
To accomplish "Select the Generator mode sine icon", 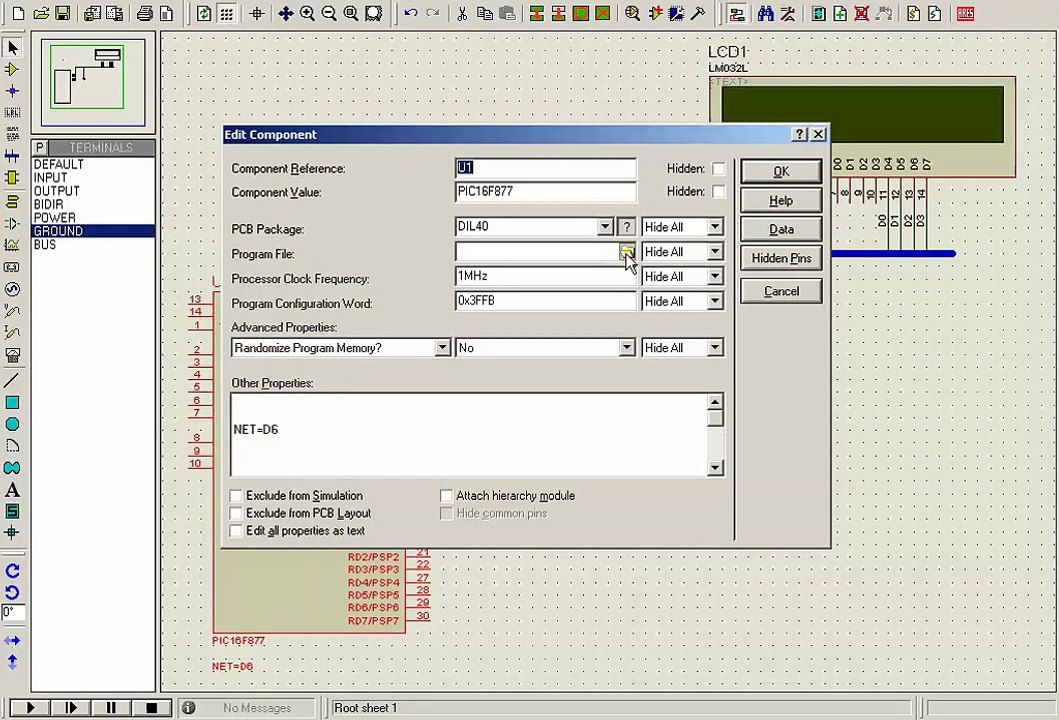I will click(12, 289).
